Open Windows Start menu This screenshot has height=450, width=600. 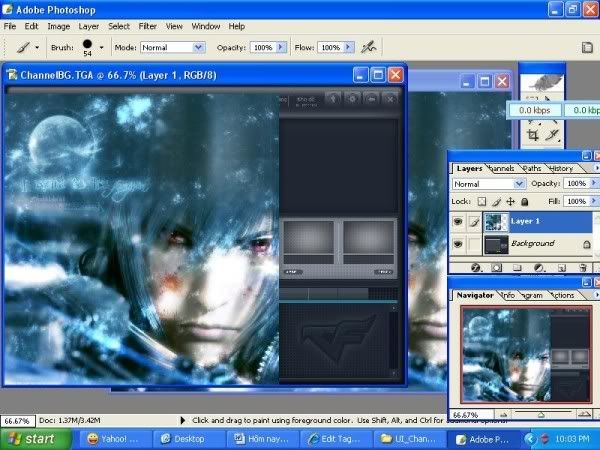coord(36,439)
